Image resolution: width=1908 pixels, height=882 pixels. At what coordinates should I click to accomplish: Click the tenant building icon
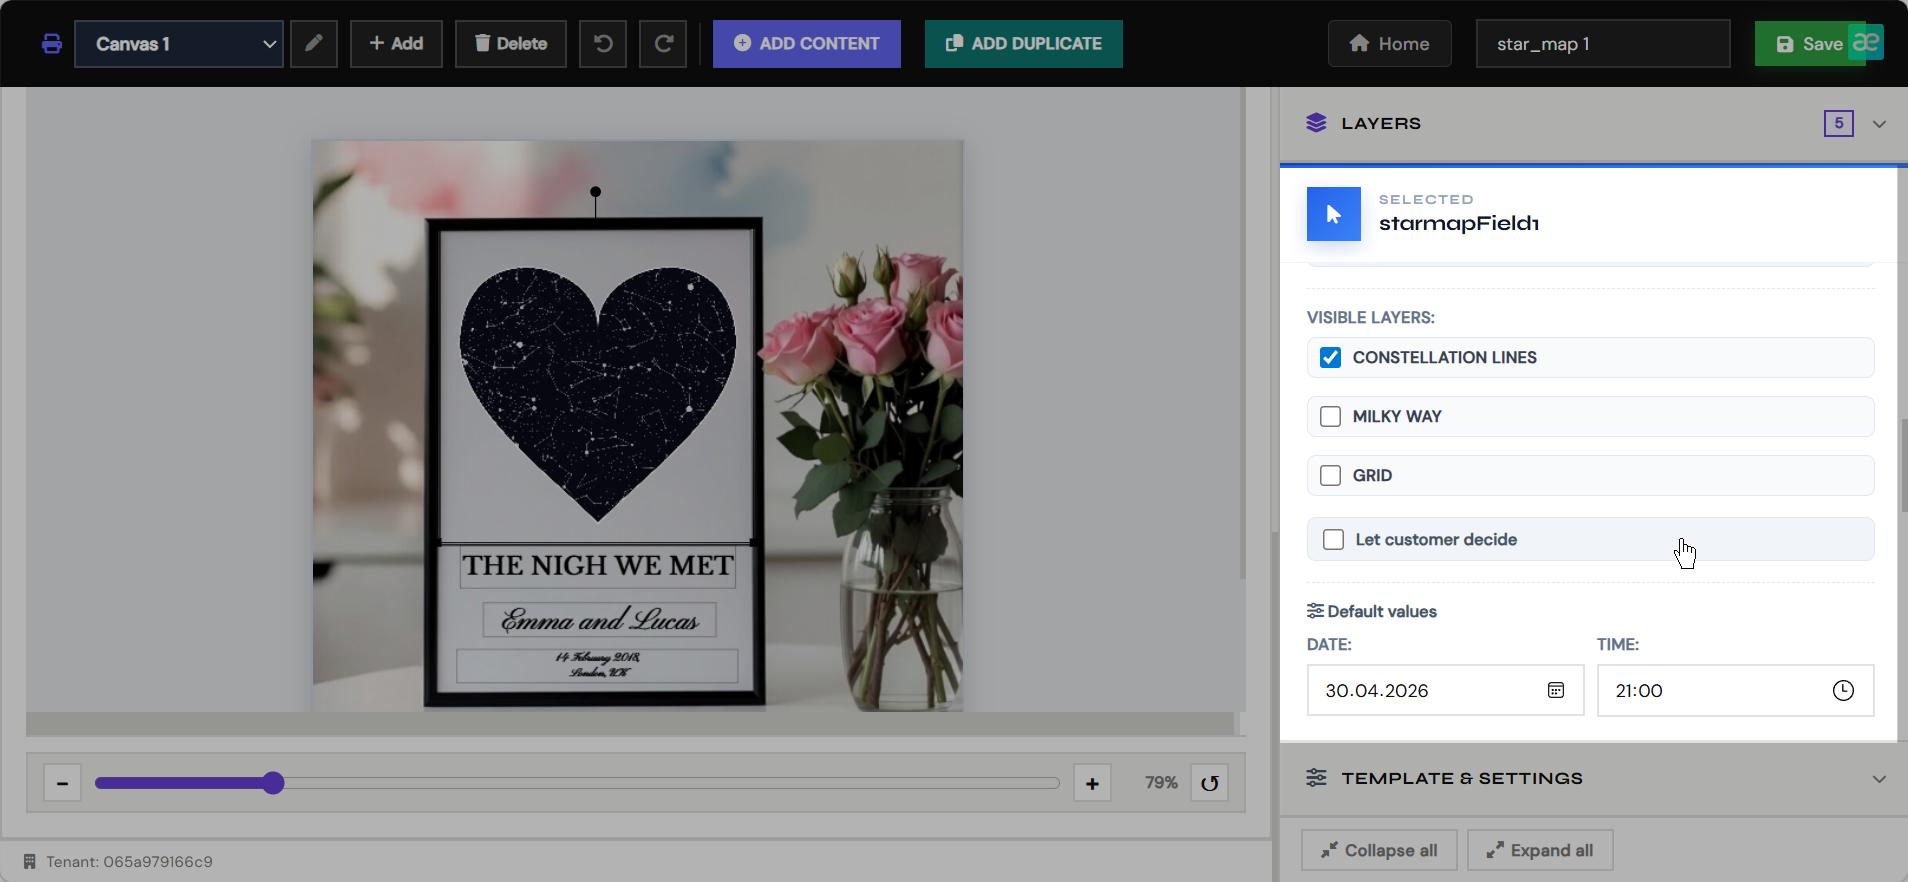tap(30, 861)
